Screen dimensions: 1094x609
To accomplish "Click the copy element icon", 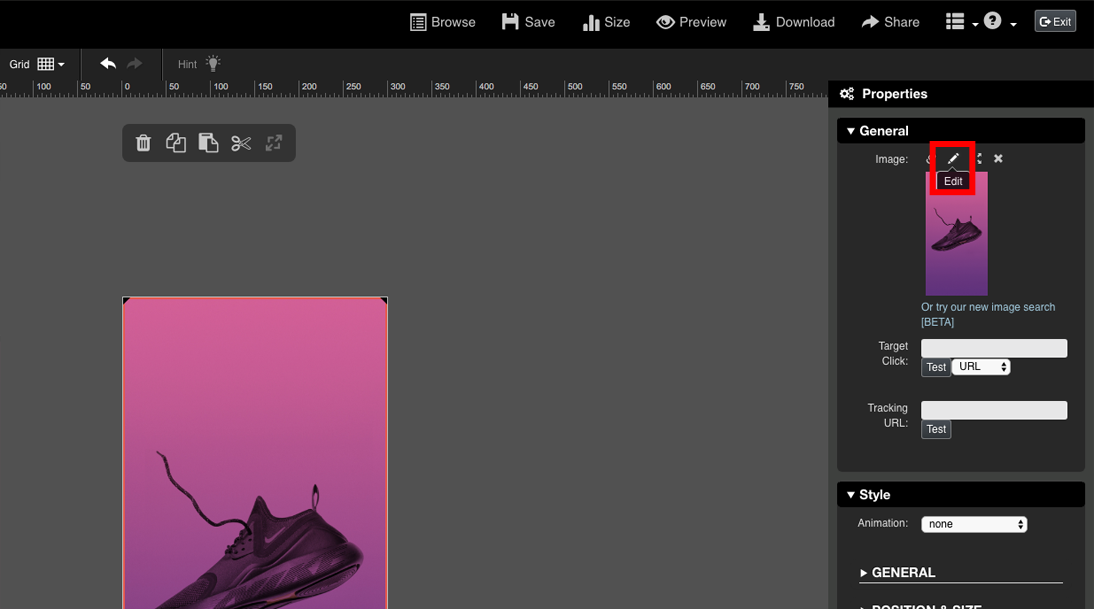I will click(x=176, y=143).
